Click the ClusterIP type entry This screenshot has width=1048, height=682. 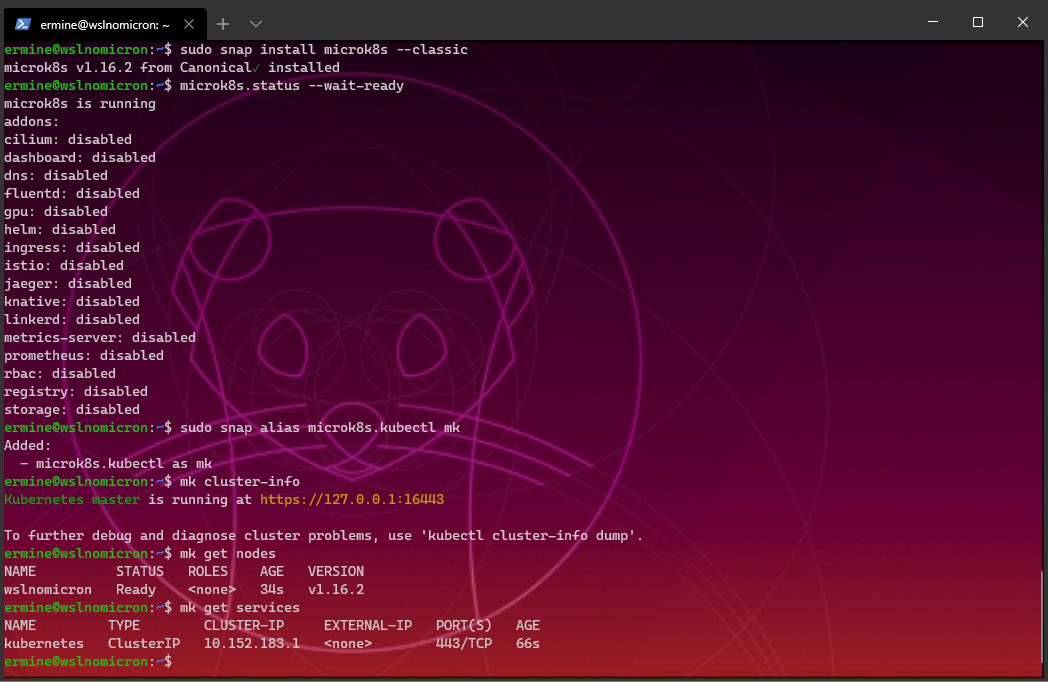[143, 643]
